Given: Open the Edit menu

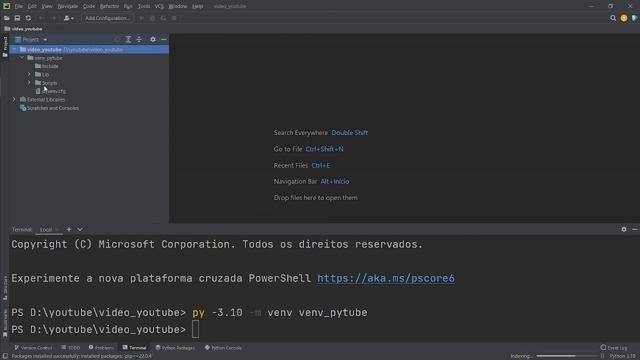Looking at the screenshot, I should coord(32,6).
